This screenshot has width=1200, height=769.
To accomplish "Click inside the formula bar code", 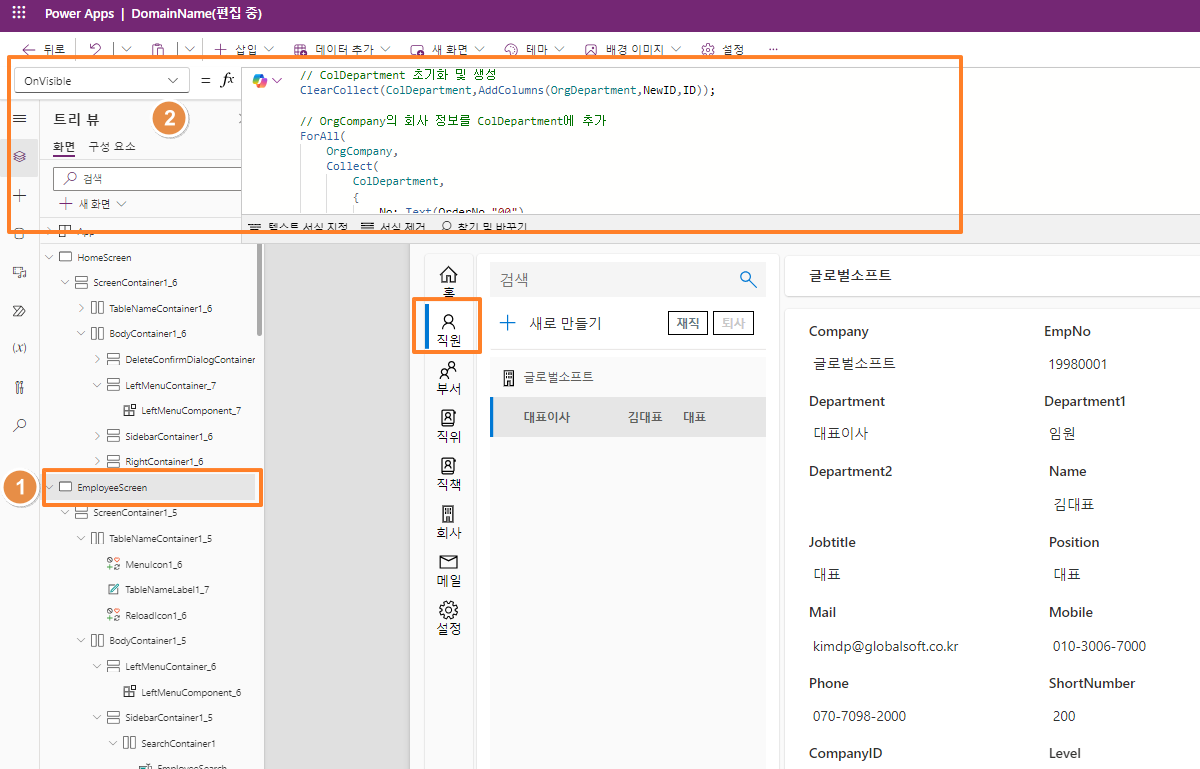I will coord(600,140).
